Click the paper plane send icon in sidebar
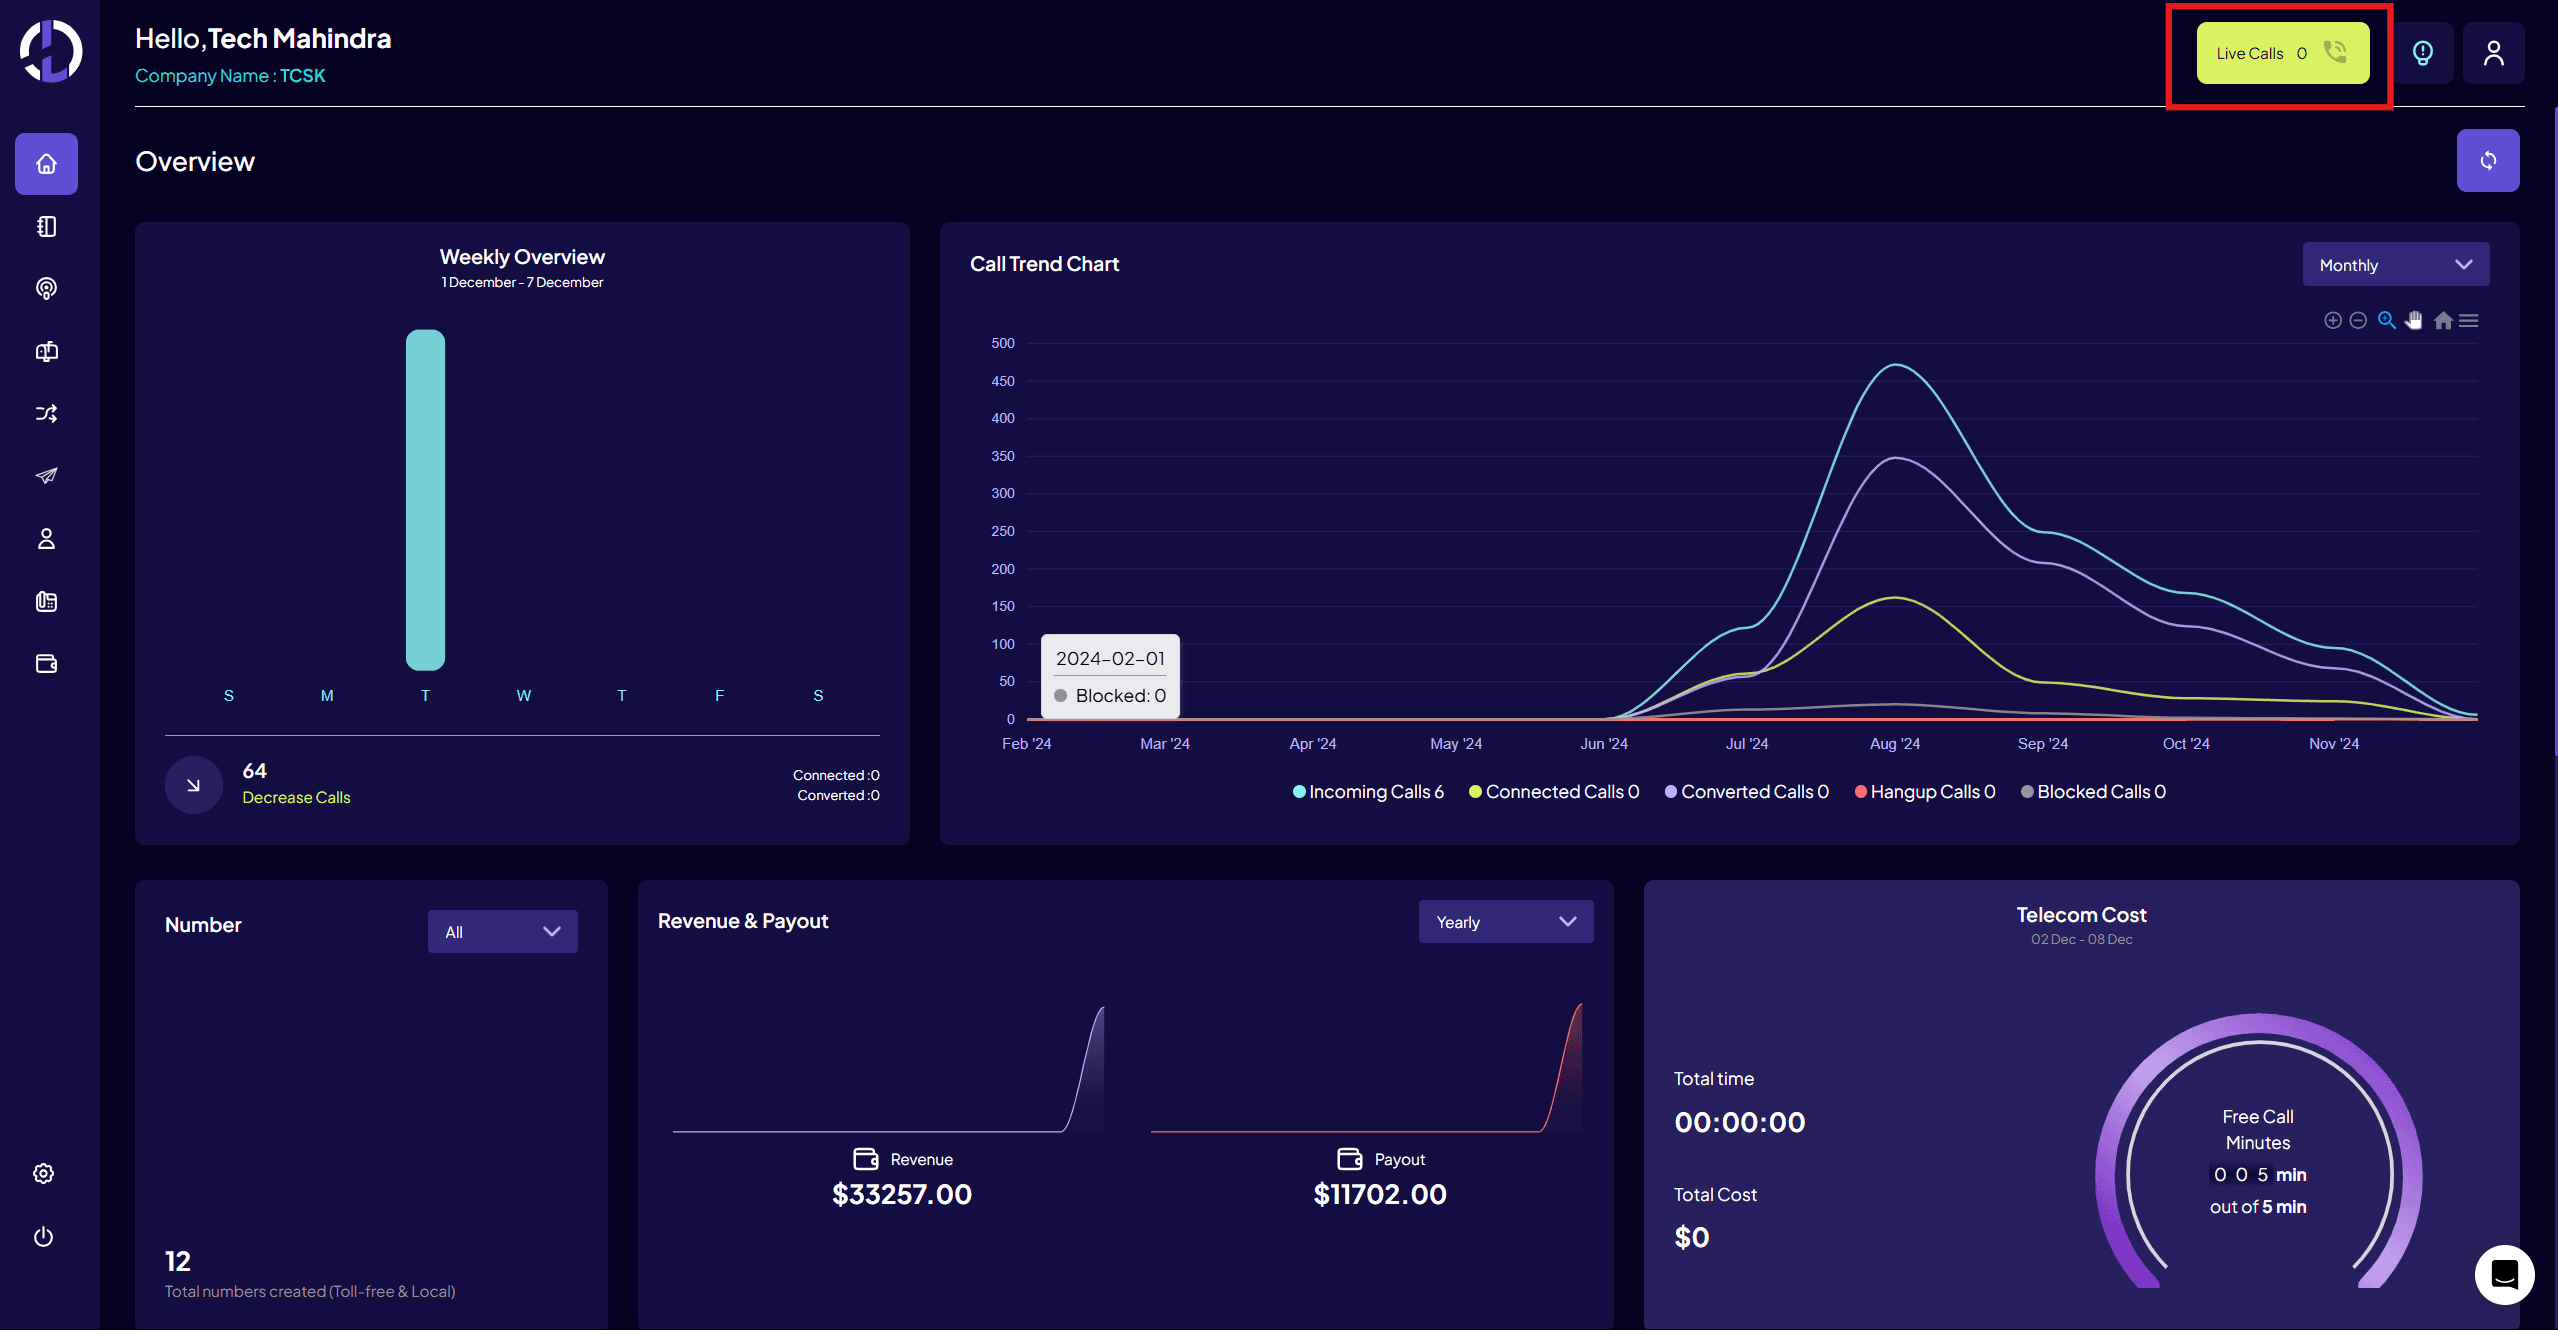The width and height of the screenshot is (2558, 1330). 46,475
